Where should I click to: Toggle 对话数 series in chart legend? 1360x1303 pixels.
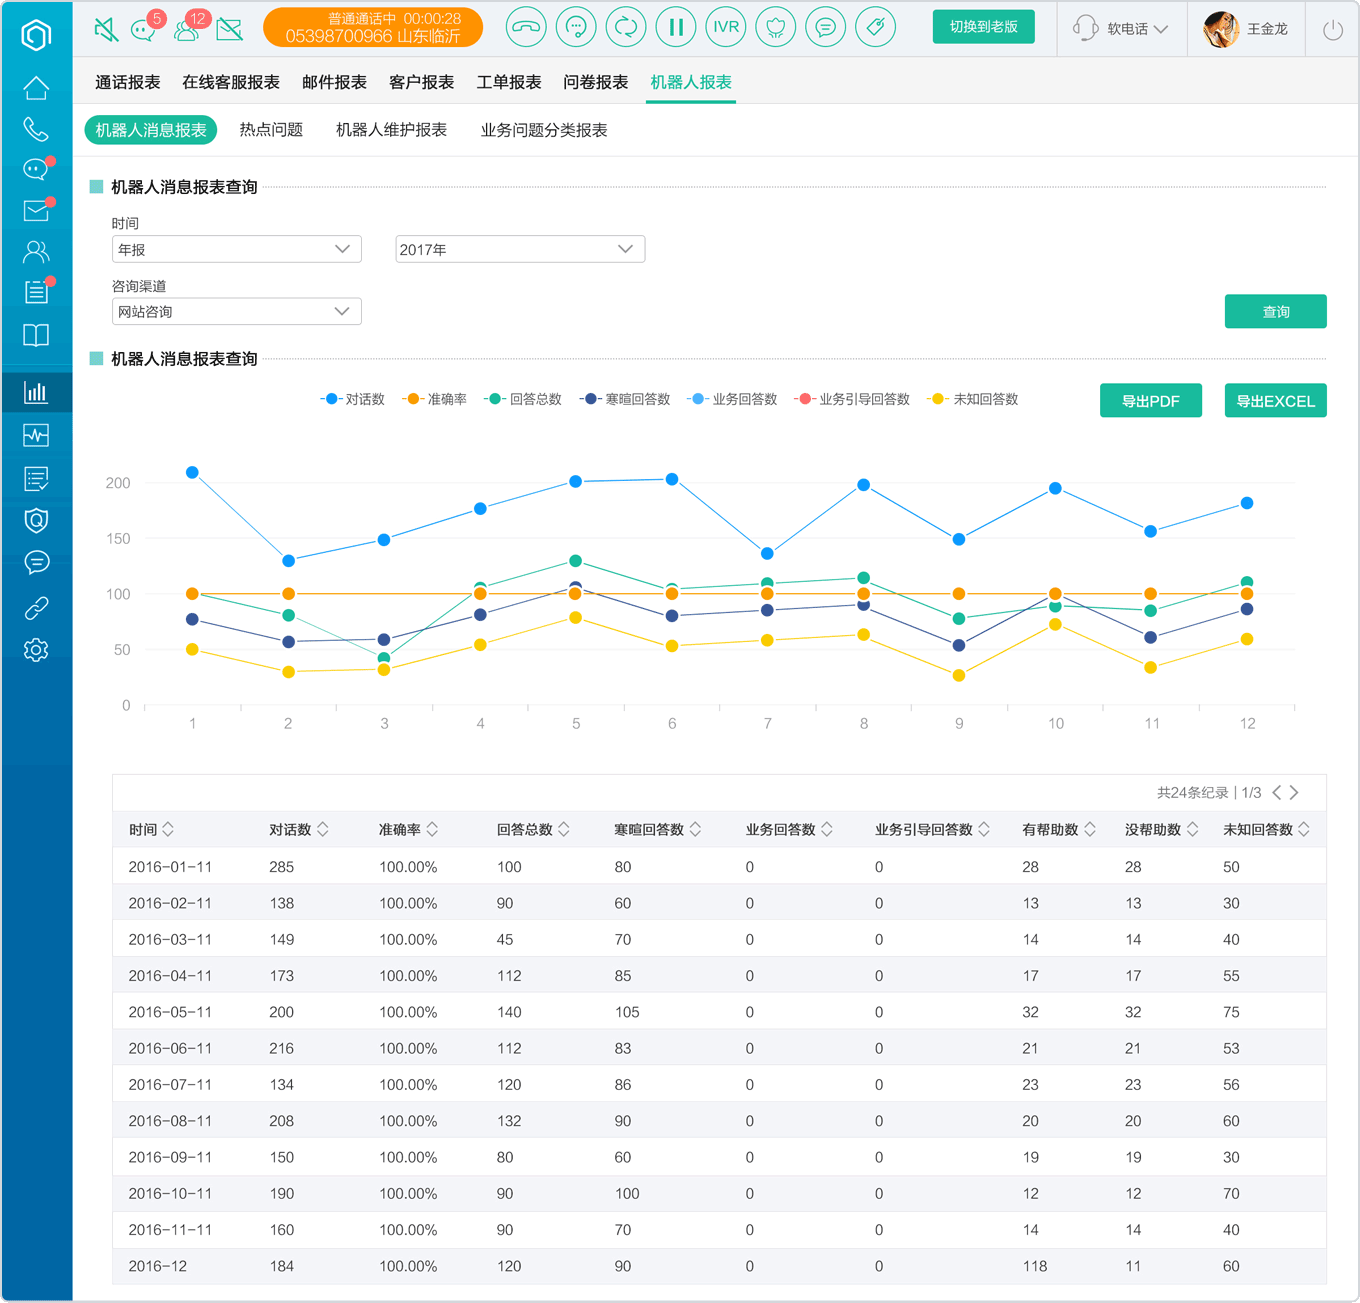point(353,399)
